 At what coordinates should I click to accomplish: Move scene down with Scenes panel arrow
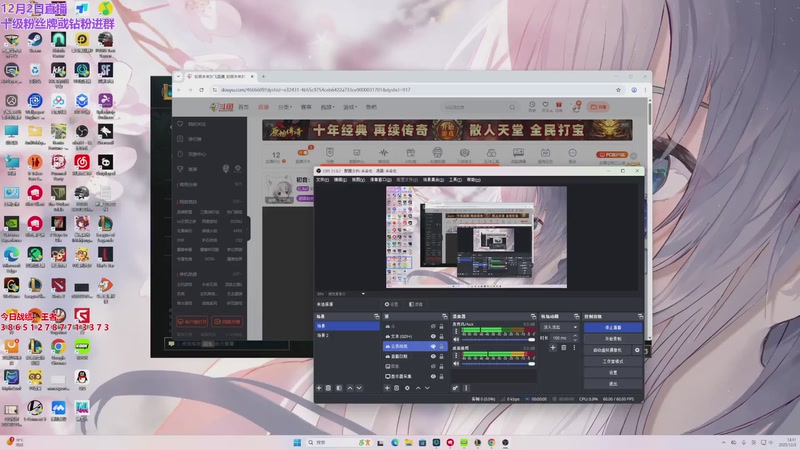[x=359, y=388]
